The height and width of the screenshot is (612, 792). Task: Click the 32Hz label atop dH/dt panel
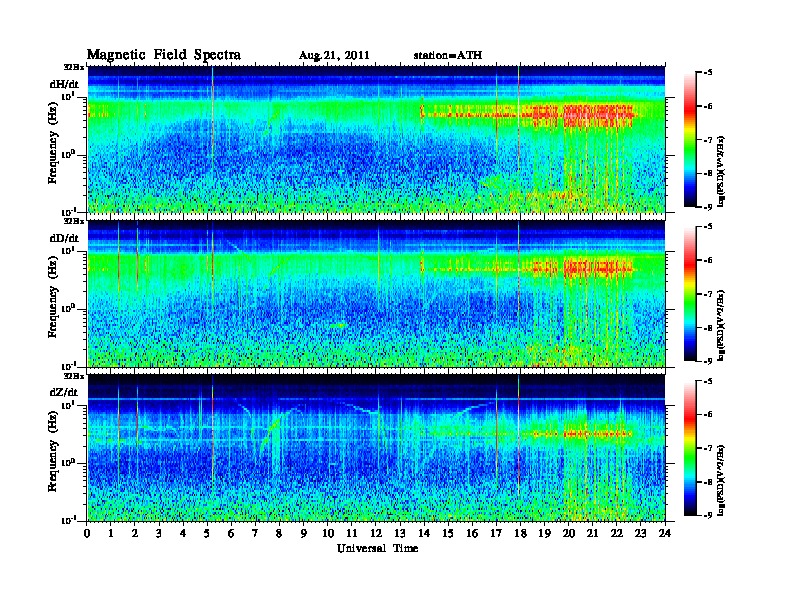(x=74, y=67)
